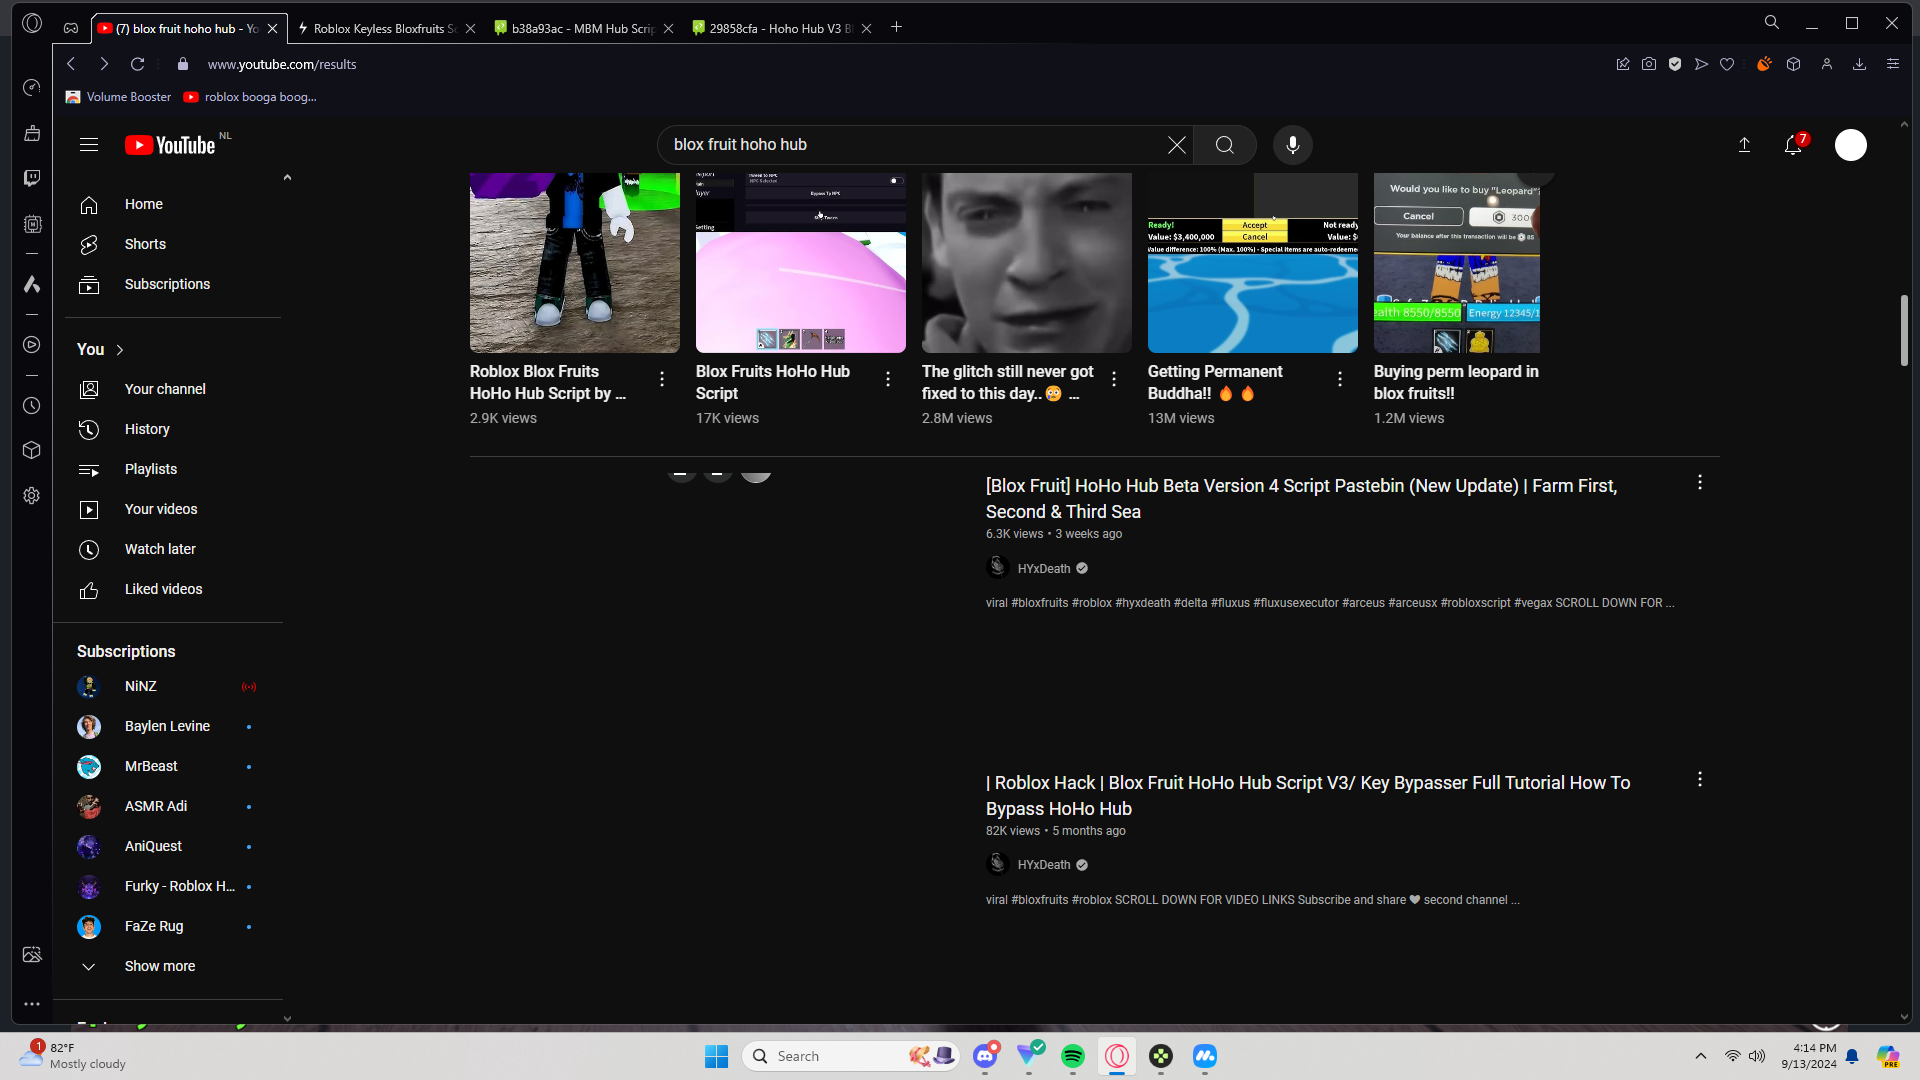Click the magnifier search button
This screenshot has height=1080, width=1920.
(1225, 145)
